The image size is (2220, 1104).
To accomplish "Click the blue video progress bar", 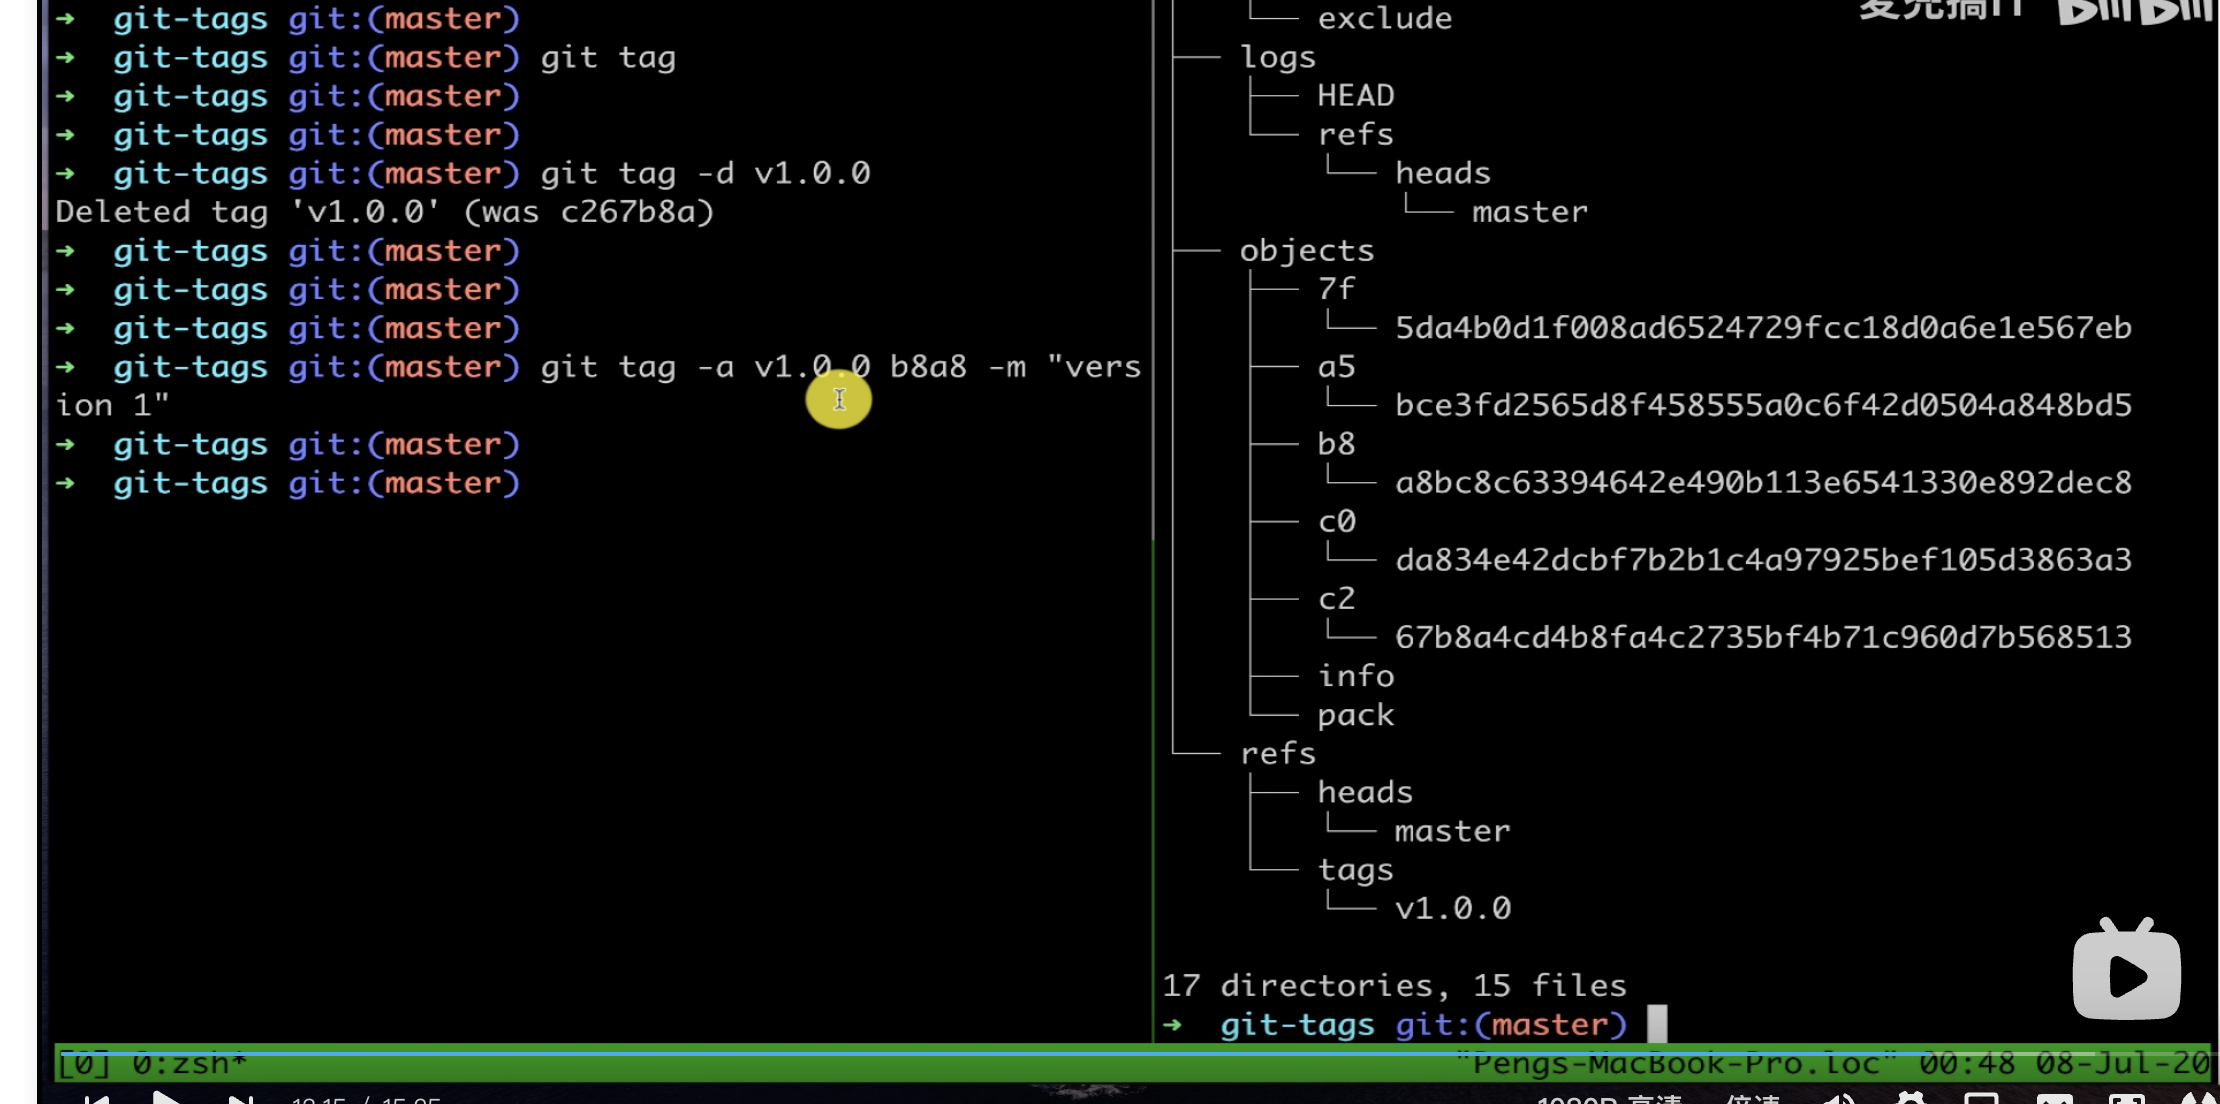I will click(1000, 1052).
